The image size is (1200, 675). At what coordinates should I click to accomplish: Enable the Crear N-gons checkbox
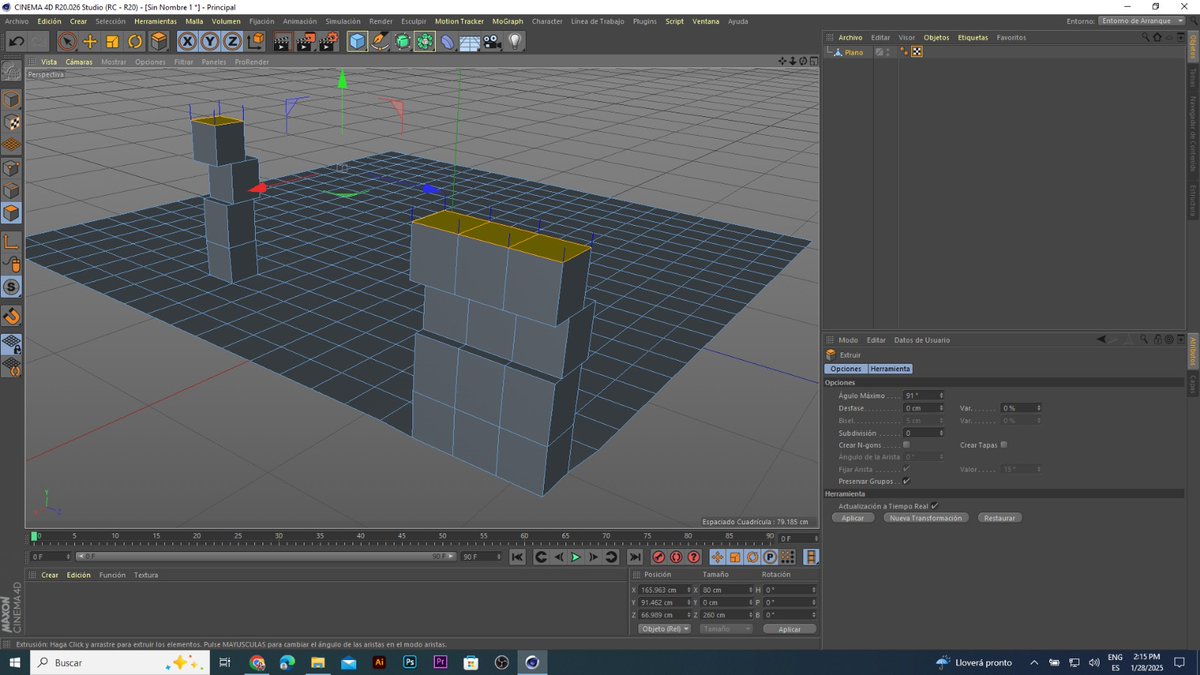[906, 445]
